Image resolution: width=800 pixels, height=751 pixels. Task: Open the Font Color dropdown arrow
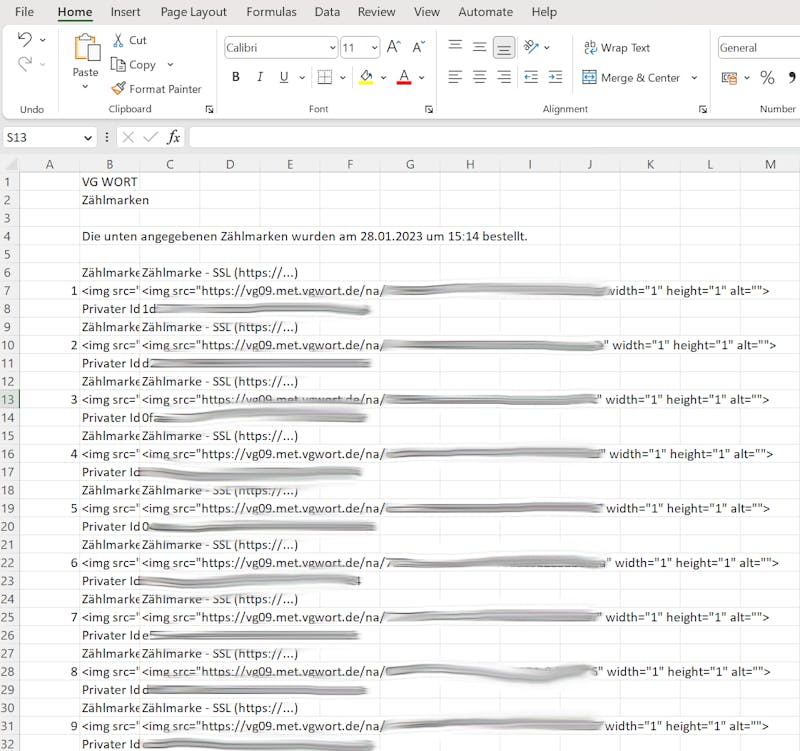[422, 78]
